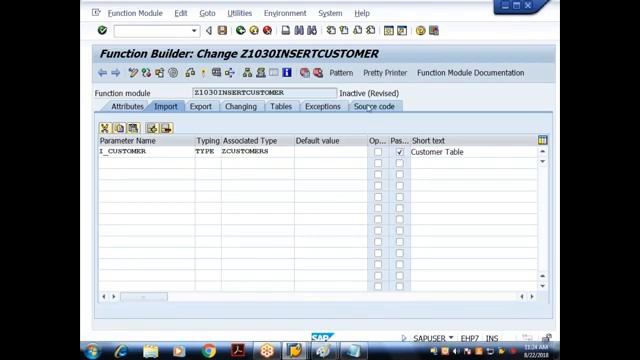Click the table settings grid icon
The image size is (640, 360).
tap(542, 140)
